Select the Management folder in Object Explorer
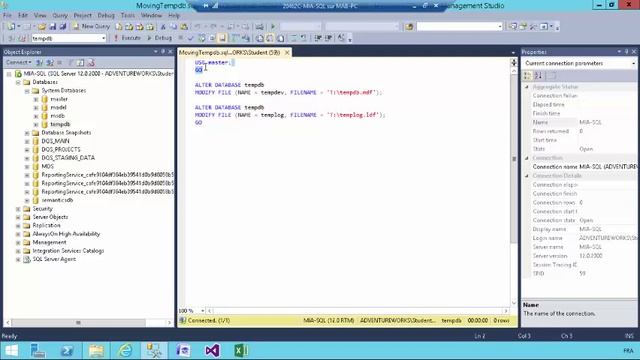640x360 pixels. click(x=49, y=242)
